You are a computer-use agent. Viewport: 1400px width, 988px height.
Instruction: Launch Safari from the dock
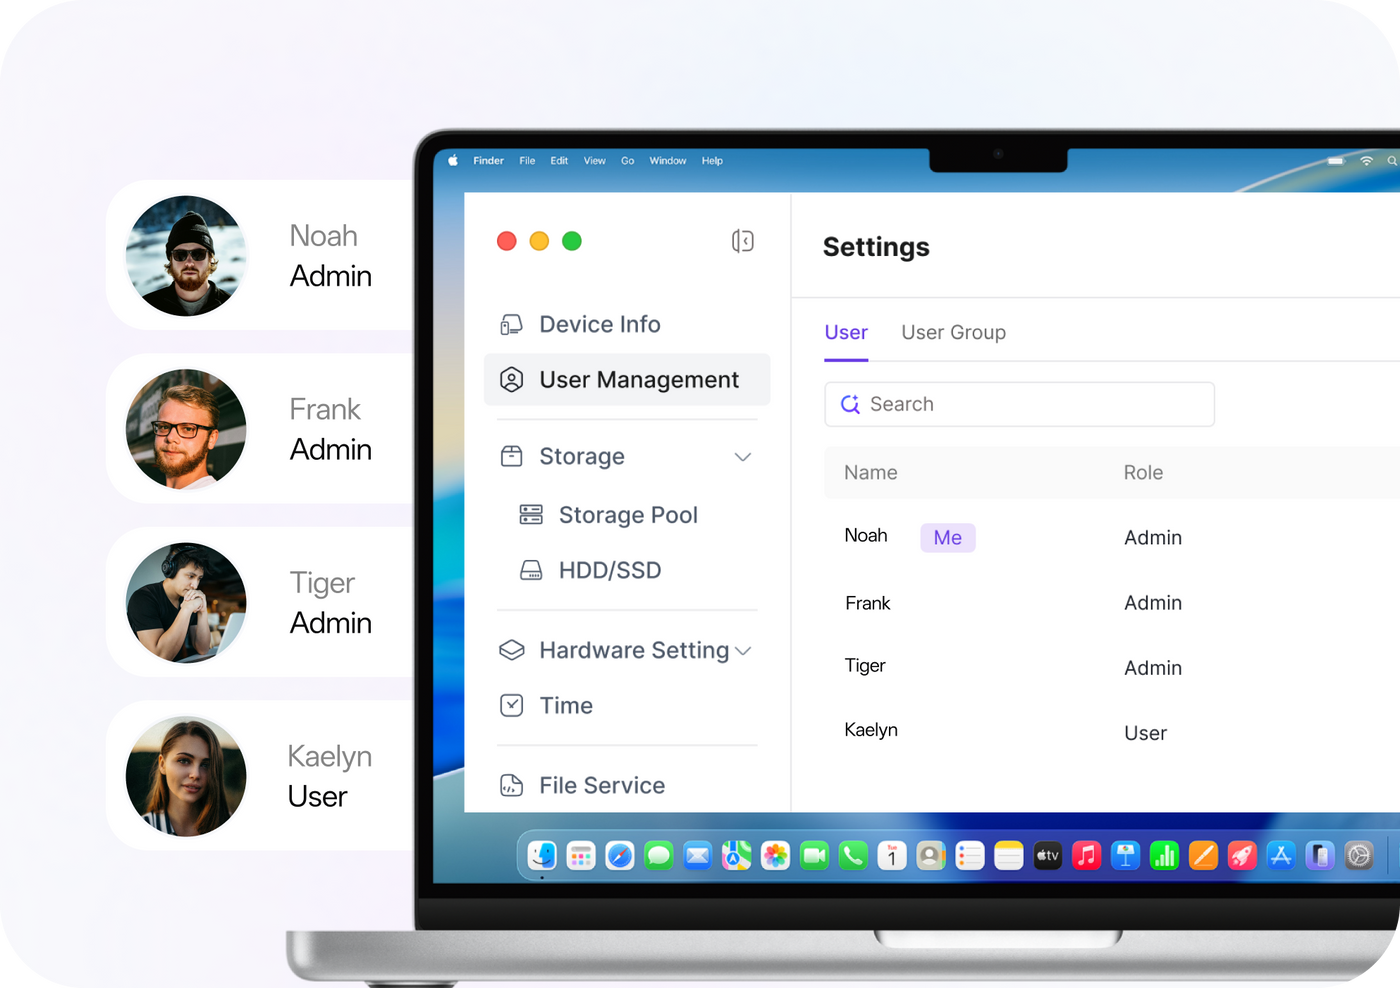(620, 855)
